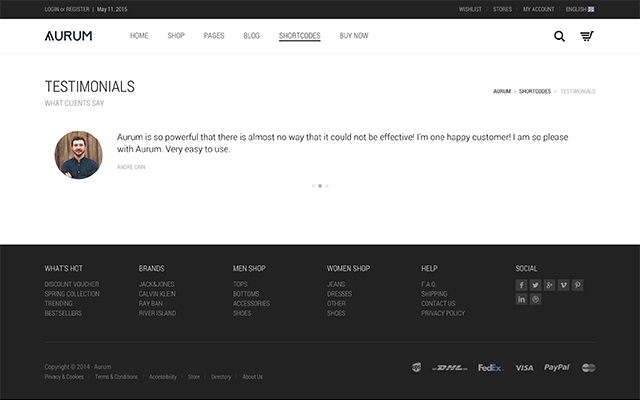The height and width of the screenshot is (400, 640).
Task: Open the Pinterest social icon
Action: click(578, 285)
